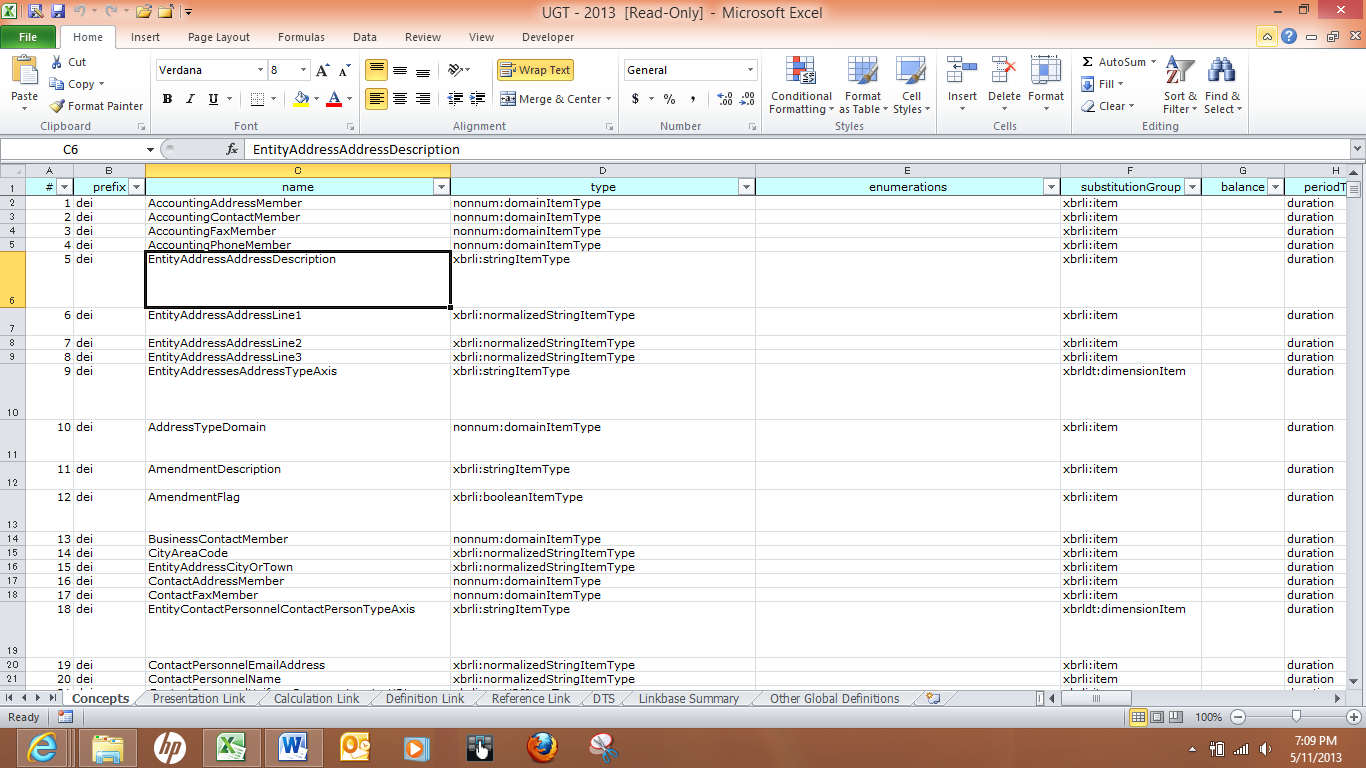This screenshot has height=768, width=1366.
Task: Click the Cell Styles icon
Action: 911,86
